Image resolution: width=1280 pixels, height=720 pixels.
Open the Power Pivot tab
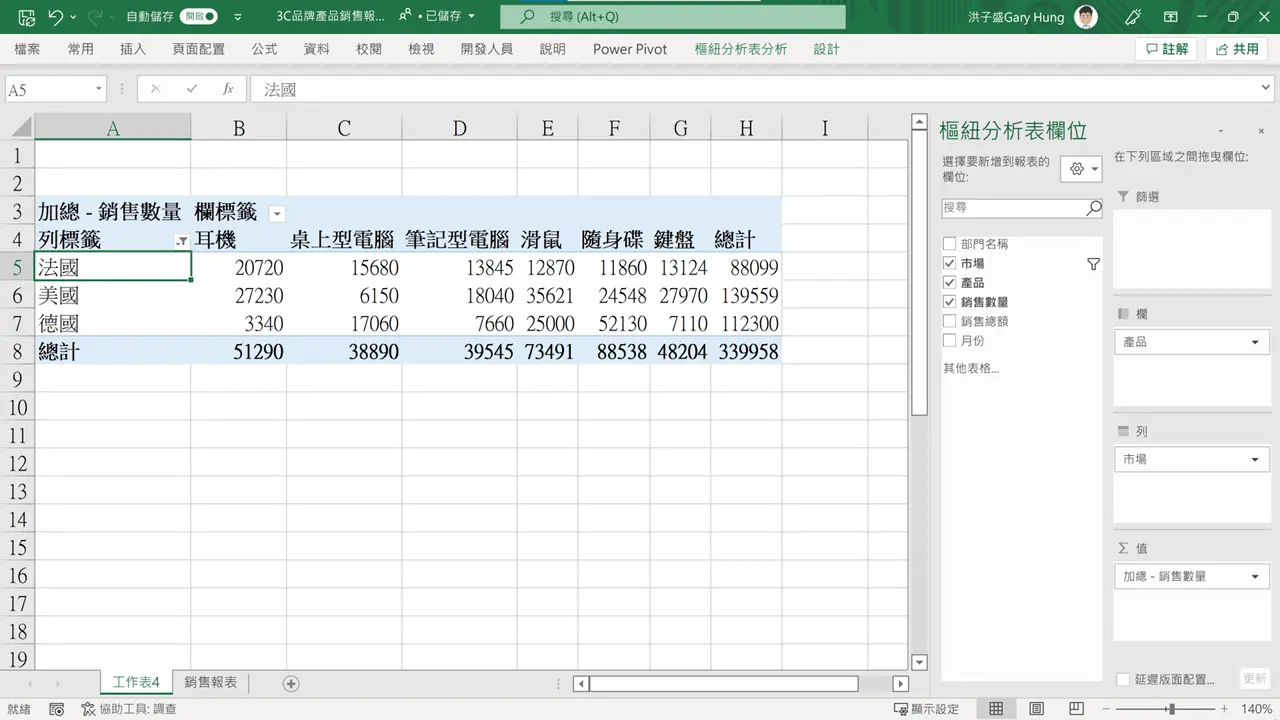coord(630,49)
